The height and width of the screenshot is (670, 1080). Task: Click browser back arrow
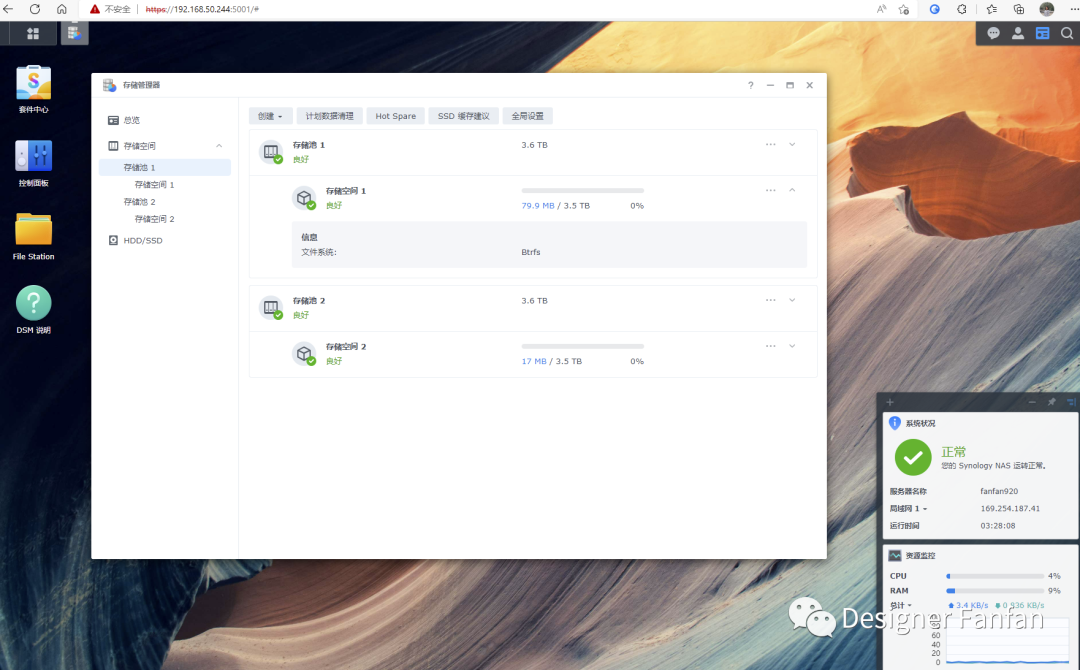[8, 9]
